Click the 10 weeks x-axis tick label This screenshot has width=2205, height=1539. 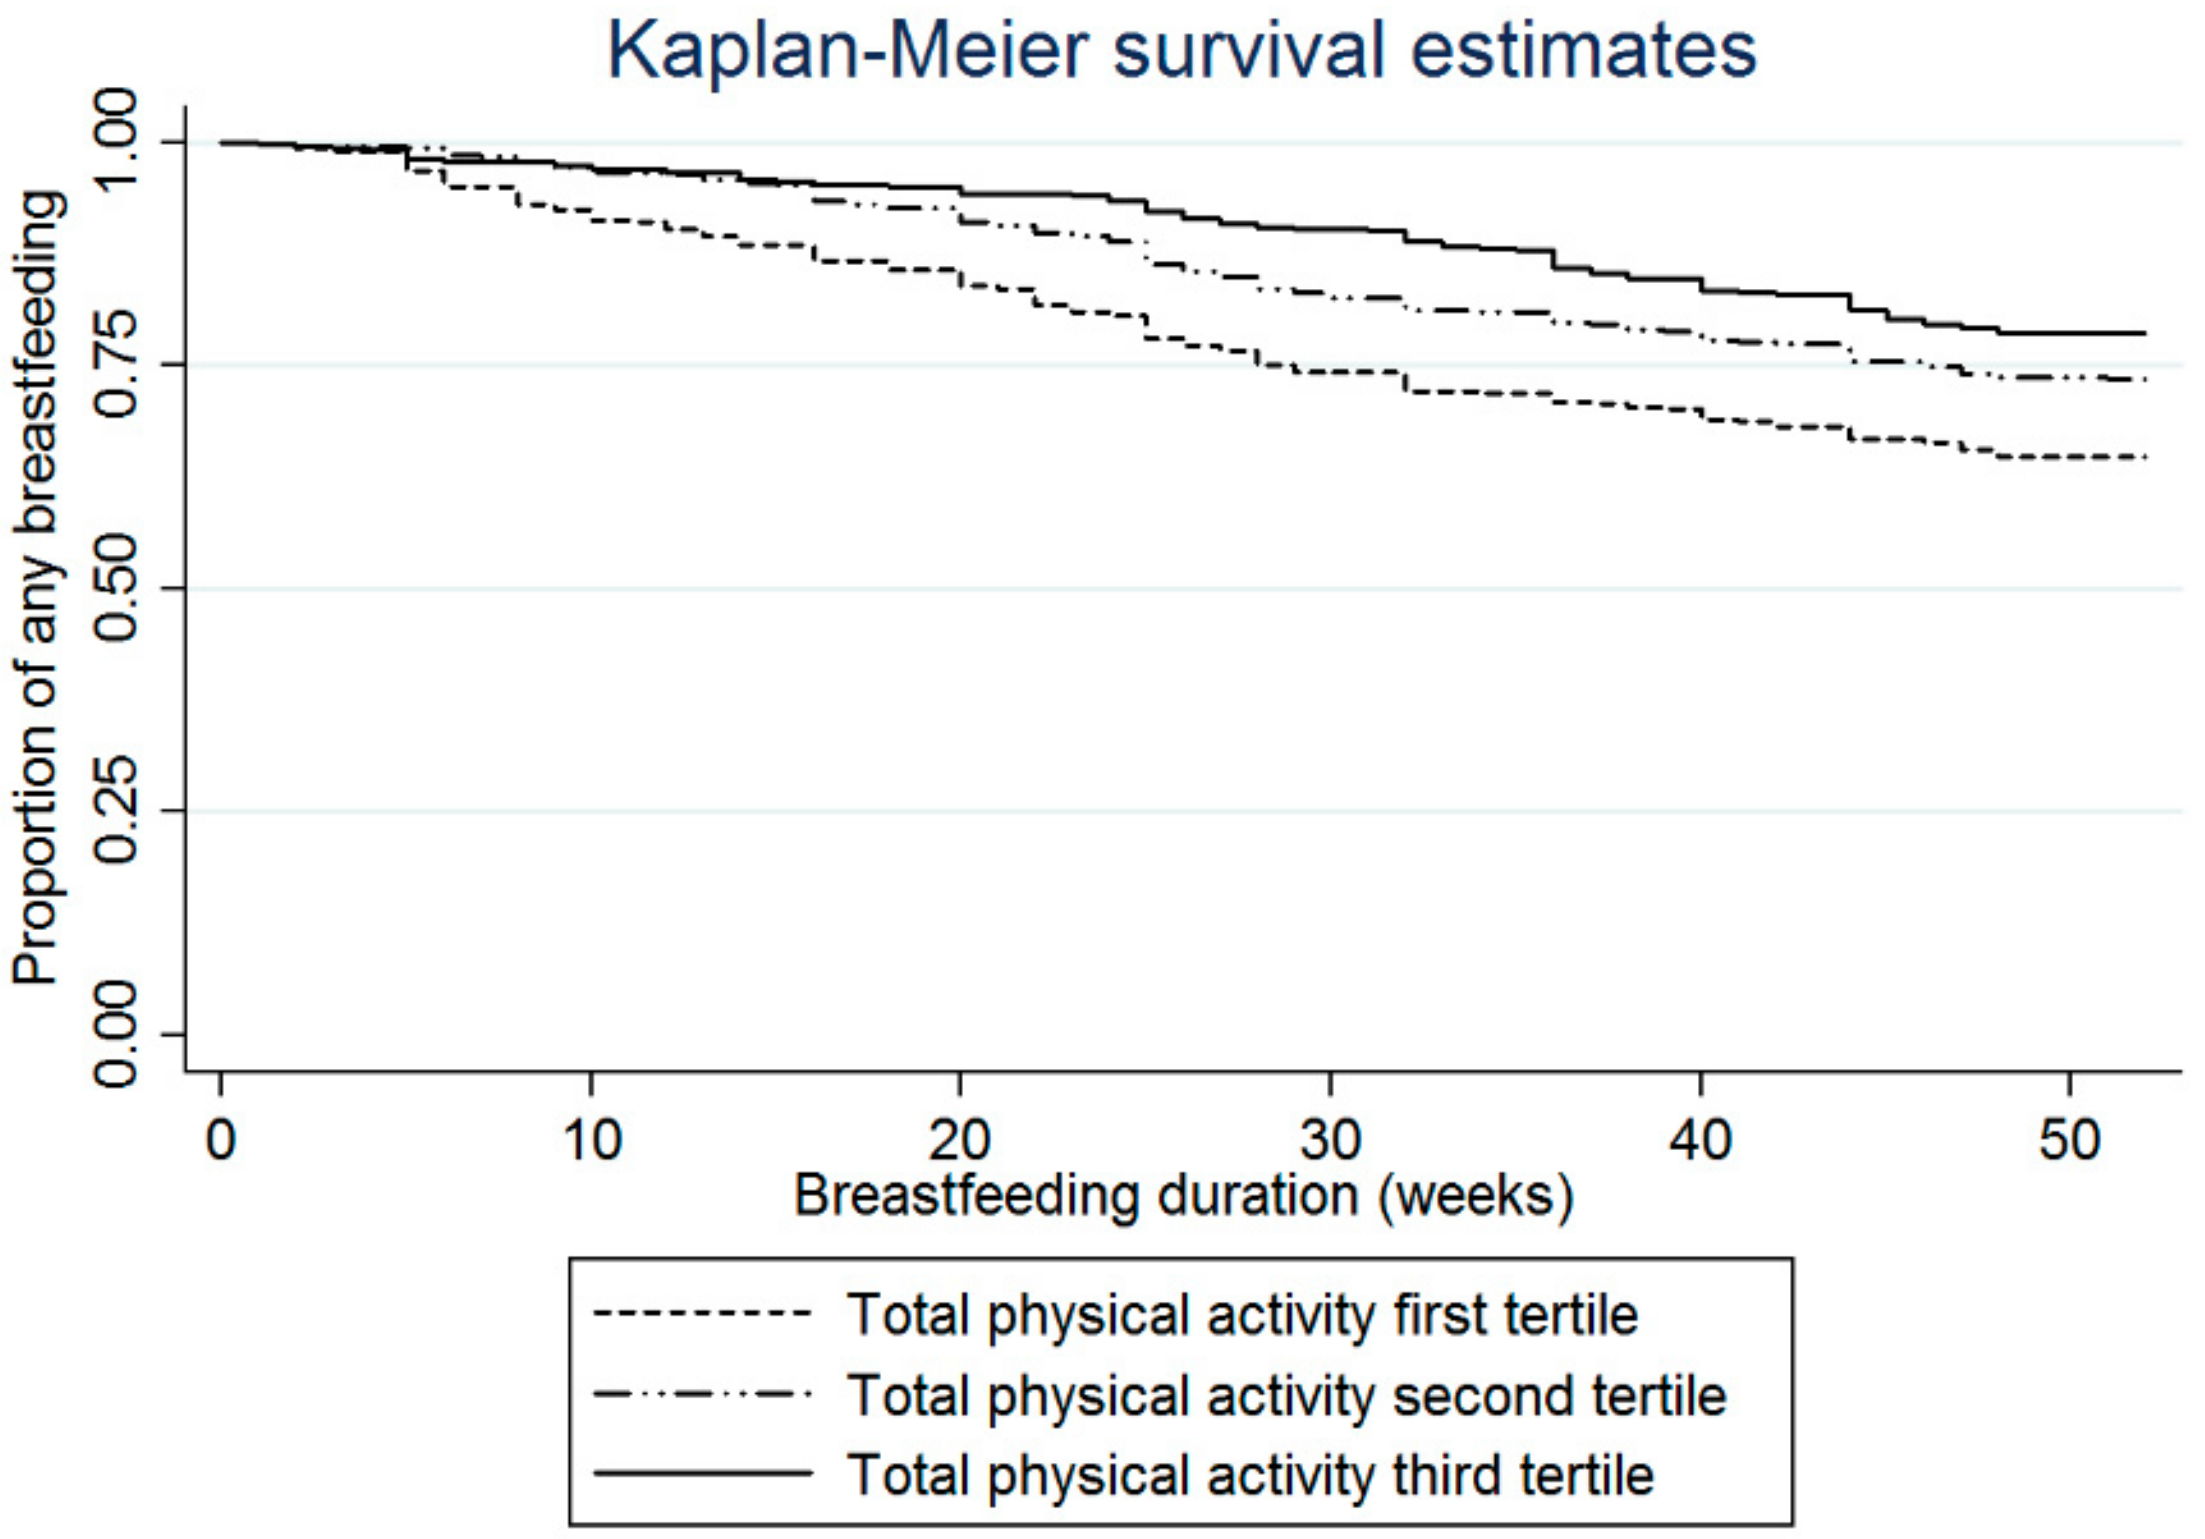(592, 1139)
